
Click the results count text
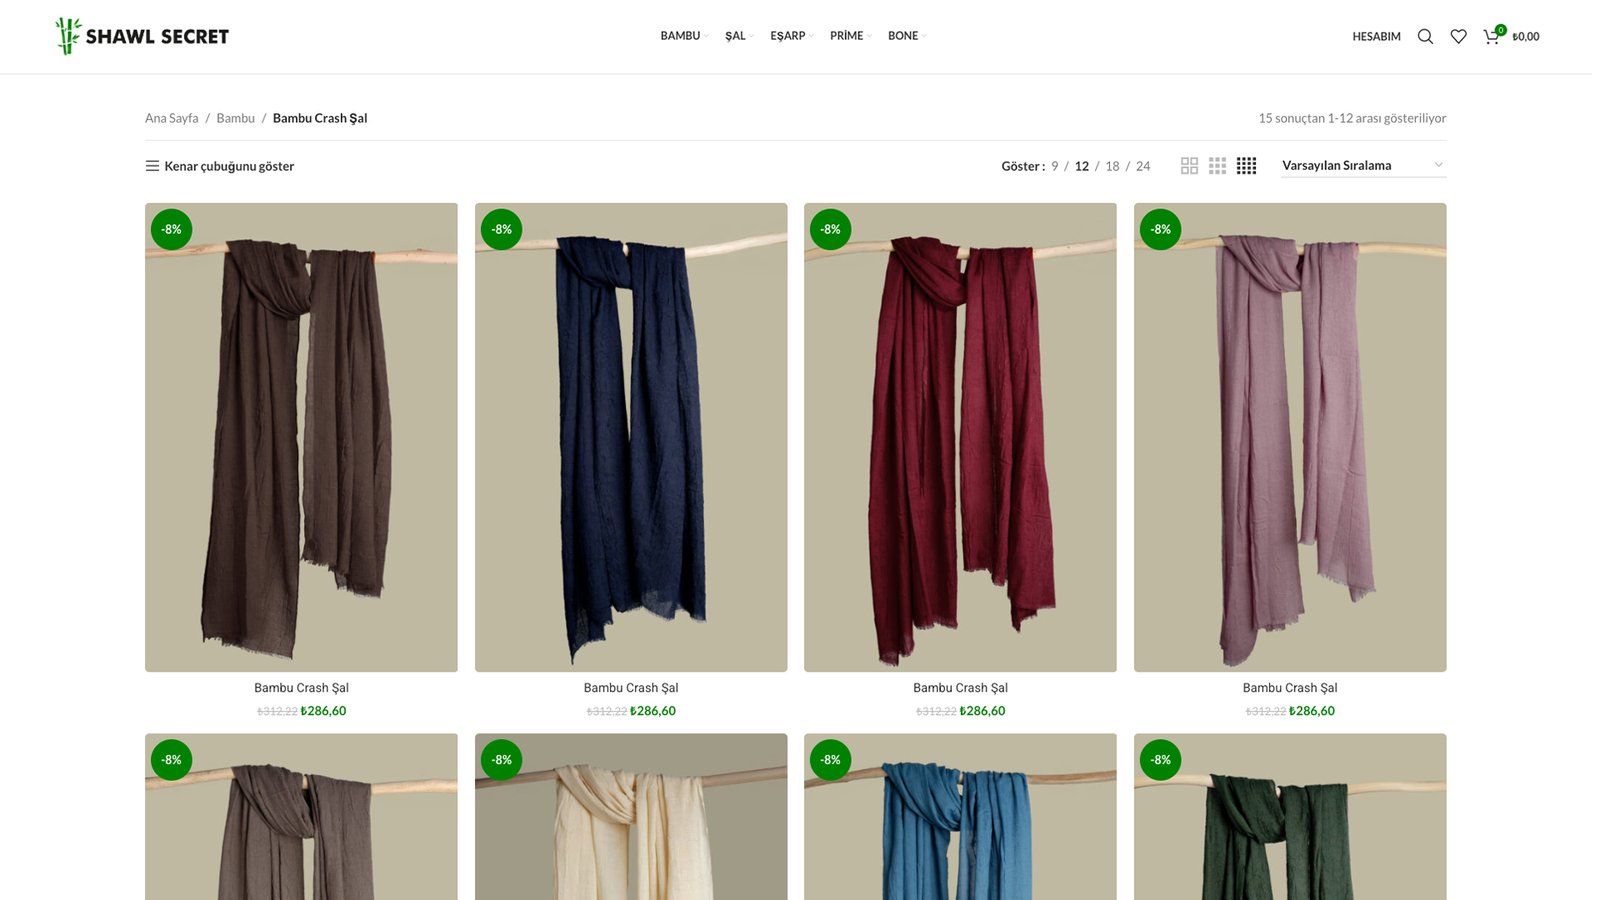pyautogui.click(x=1352, y=118)
